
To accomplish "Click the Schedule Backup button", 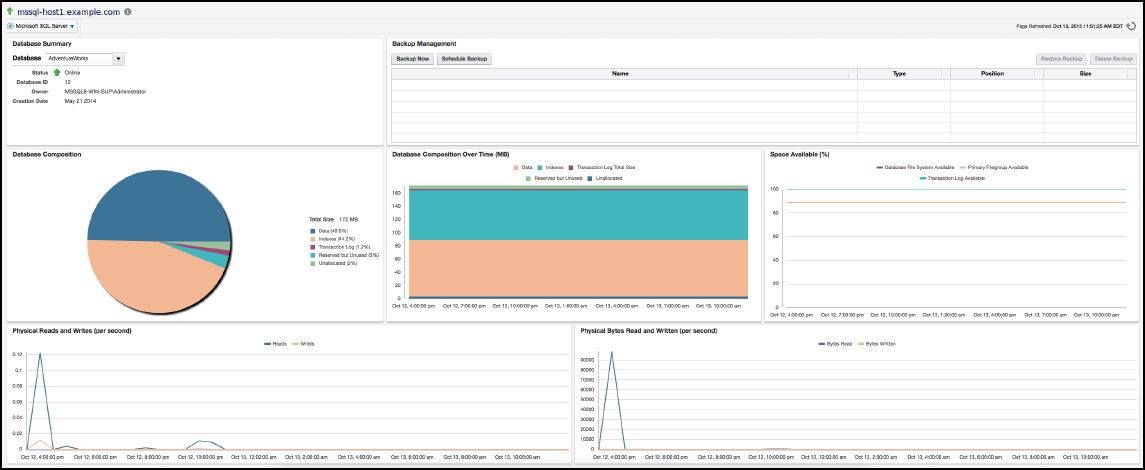I will tap(464, 58).
